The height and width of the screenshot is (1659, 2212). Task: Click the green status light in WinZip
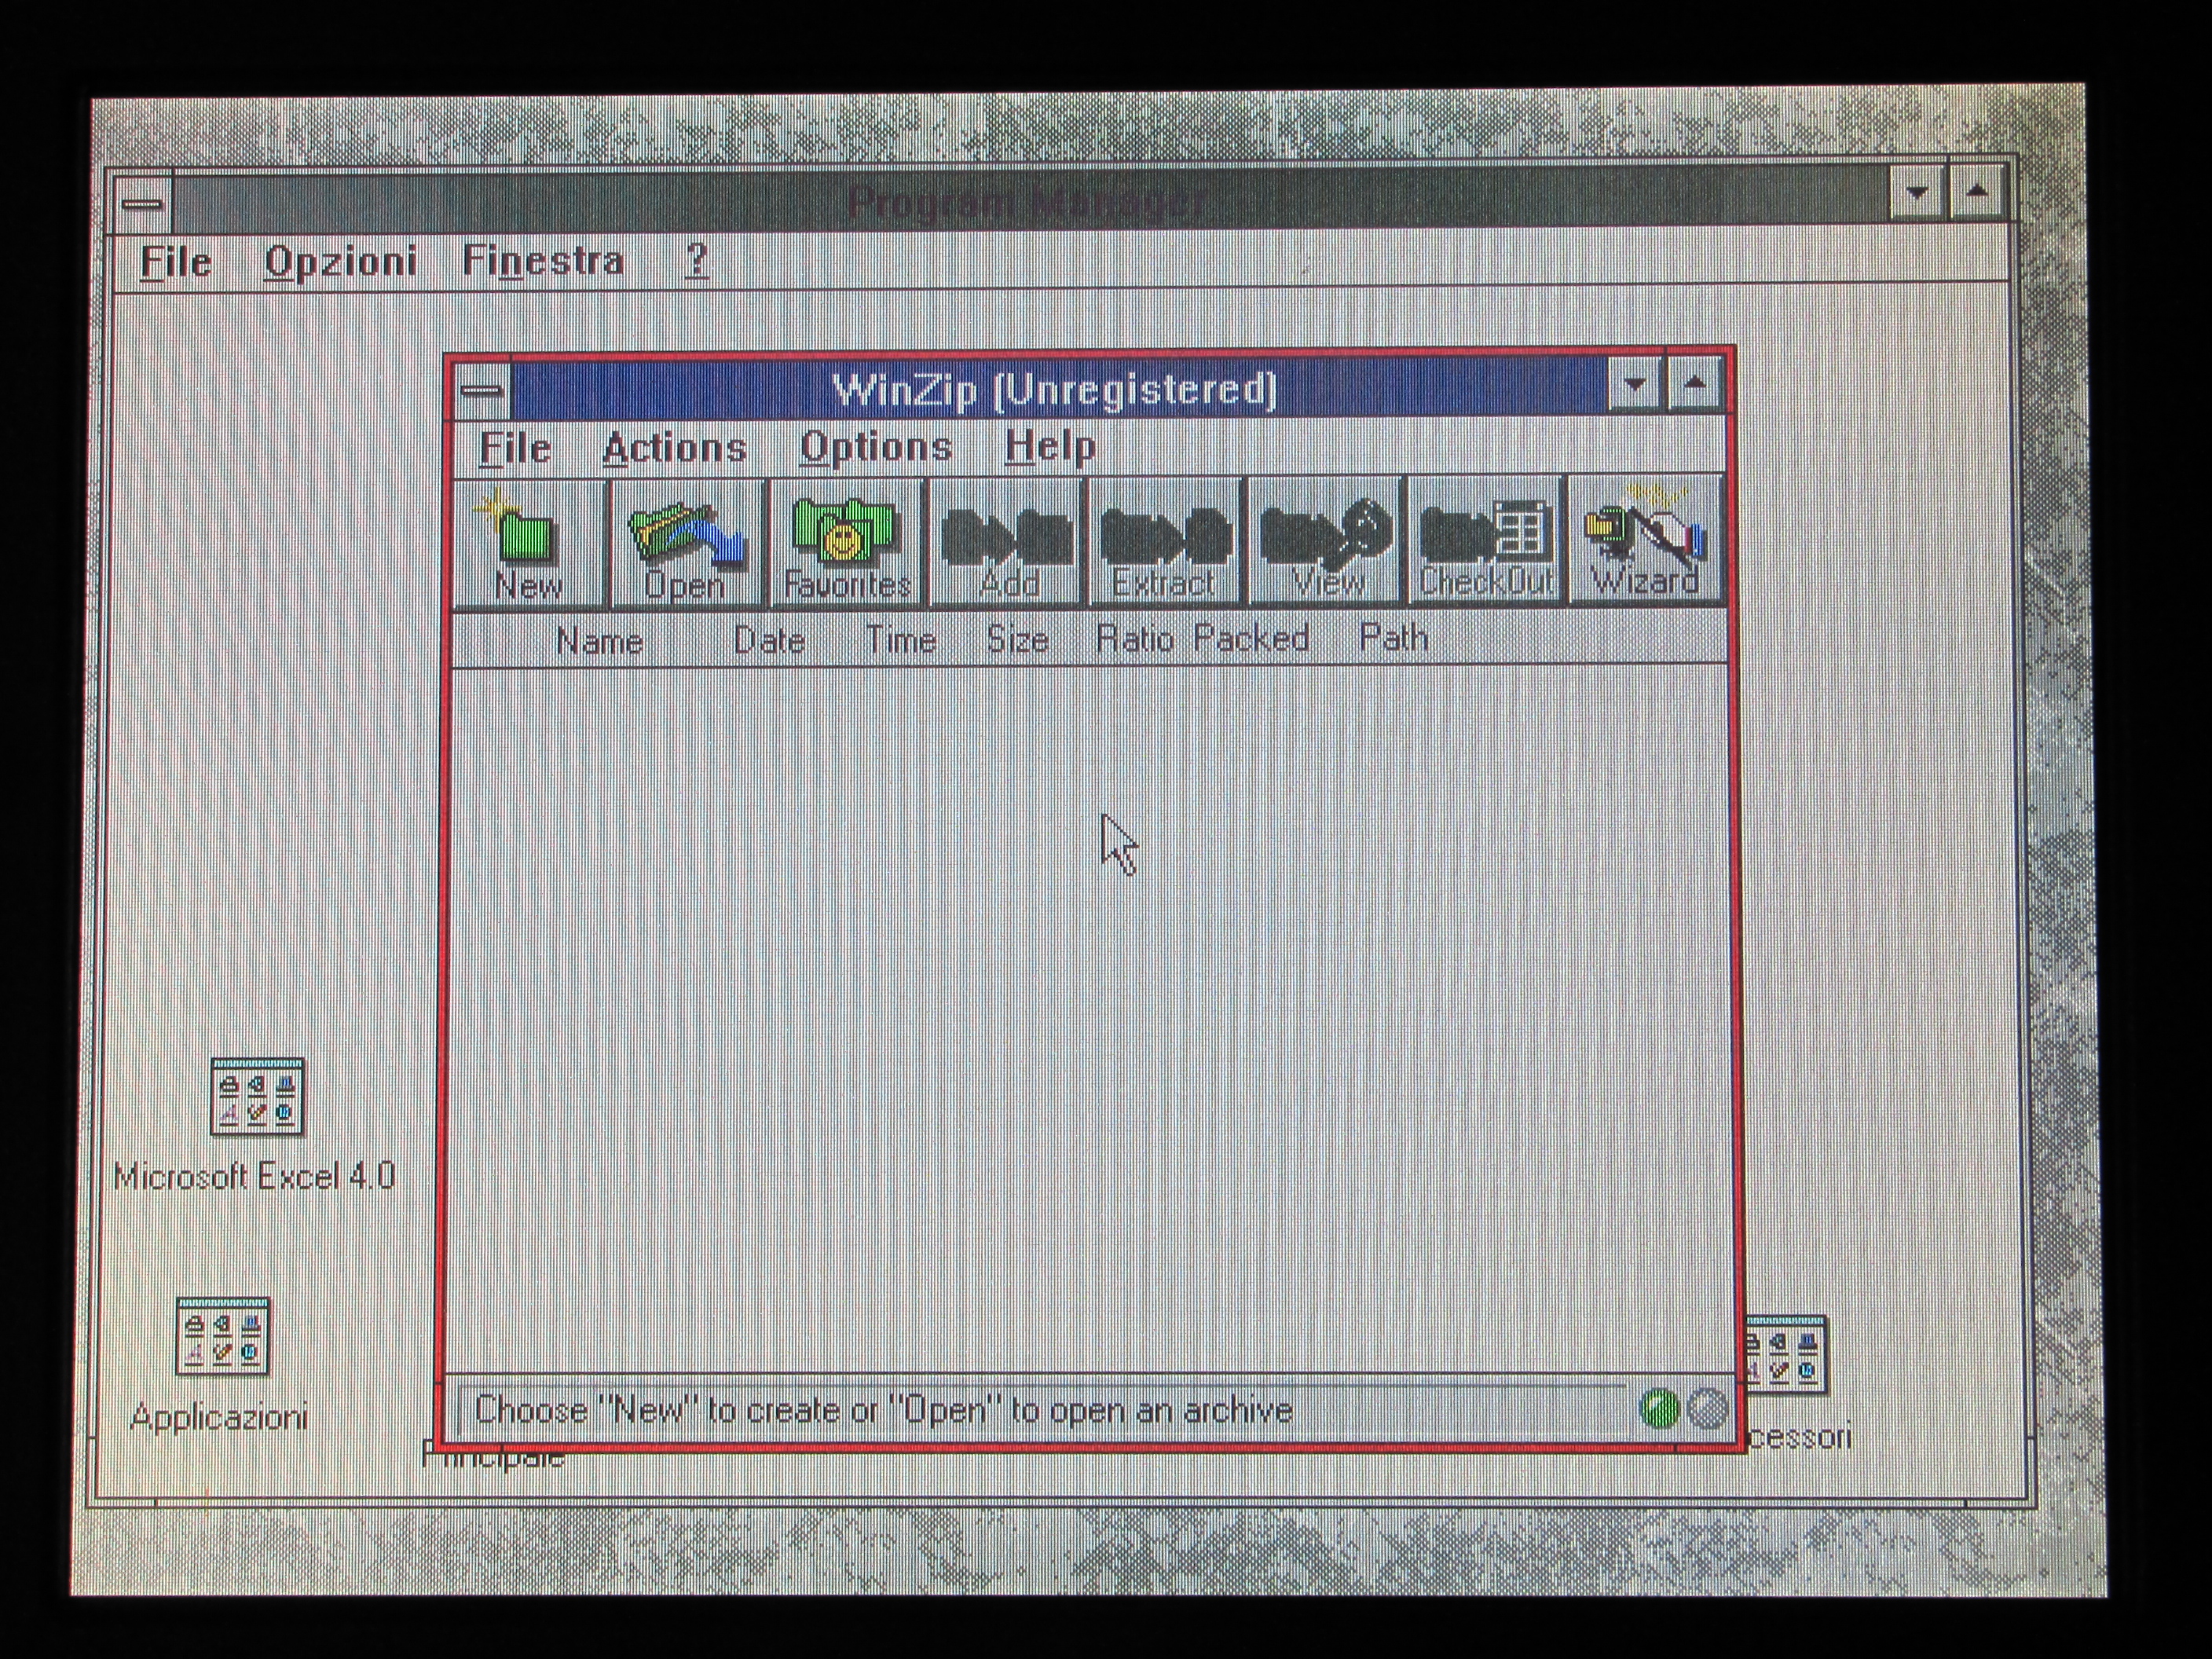[1658, 1410]
